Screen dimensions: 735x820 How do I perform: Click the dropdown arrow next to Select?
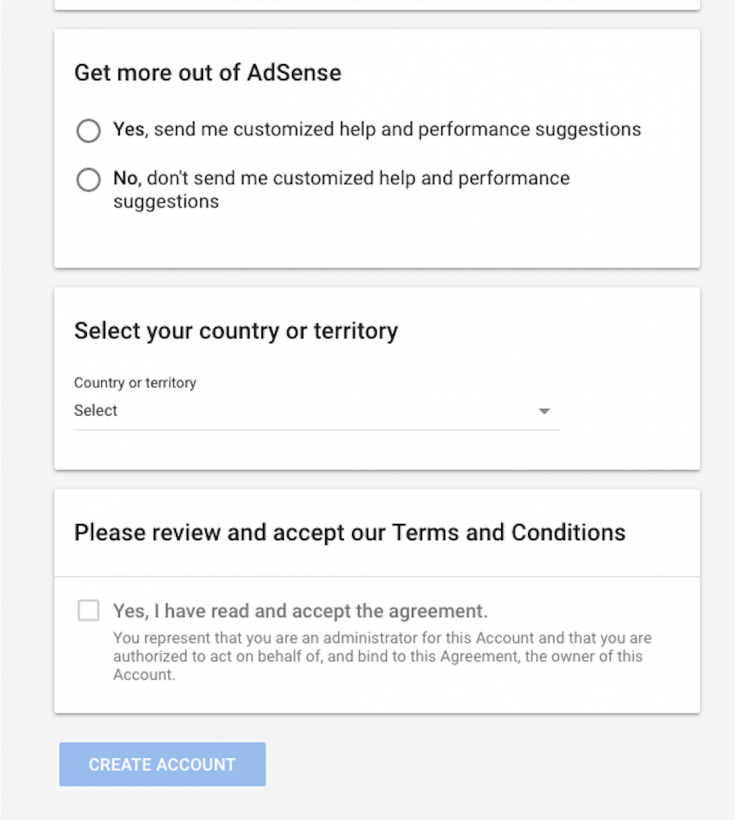point(544,410)
